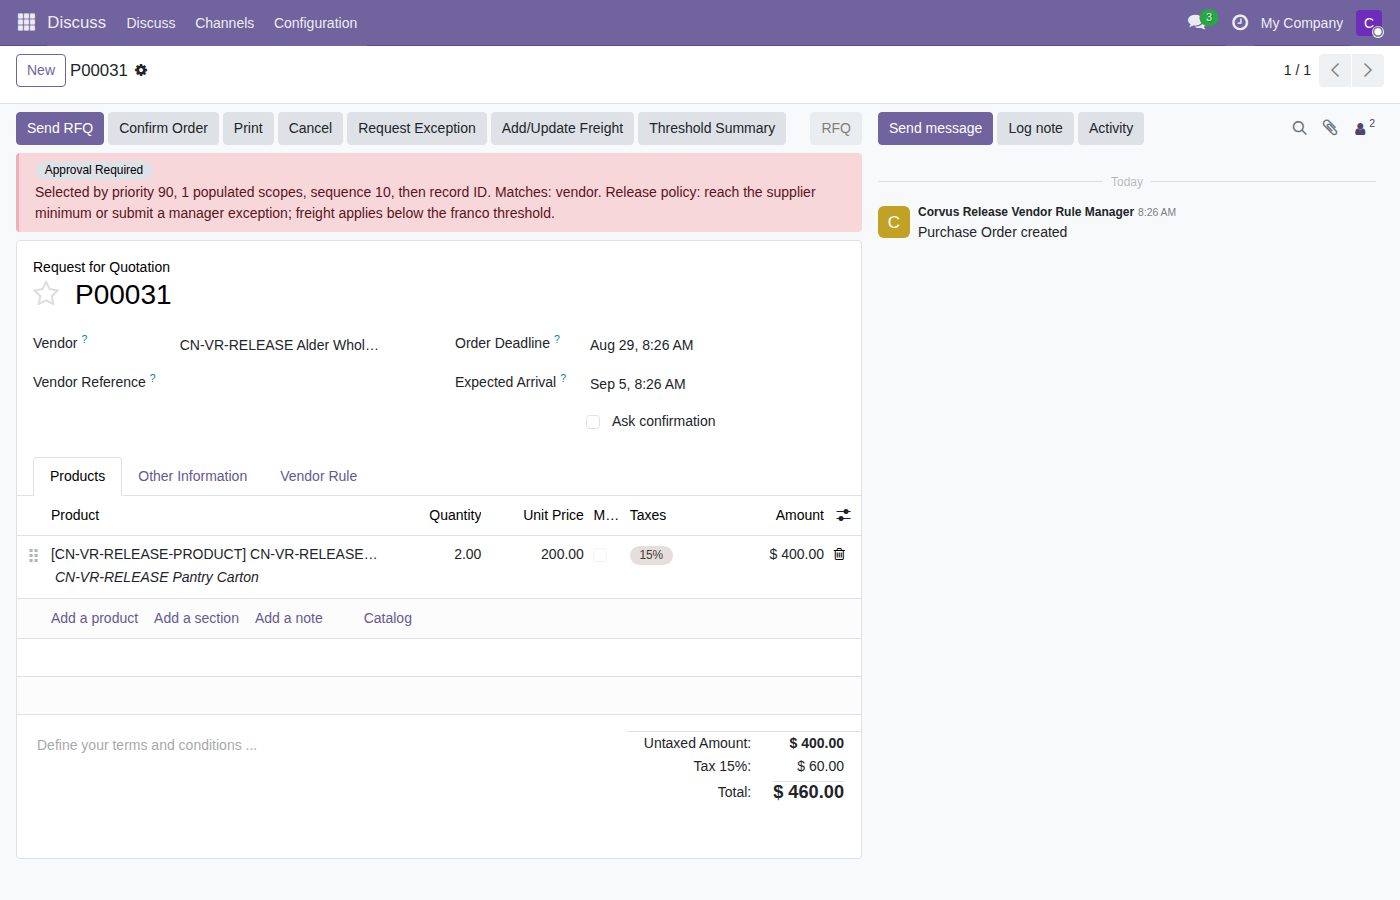Screen dimensions: 1400x900
Task: Open the Threshold Summary
Action: pos(712,128)
